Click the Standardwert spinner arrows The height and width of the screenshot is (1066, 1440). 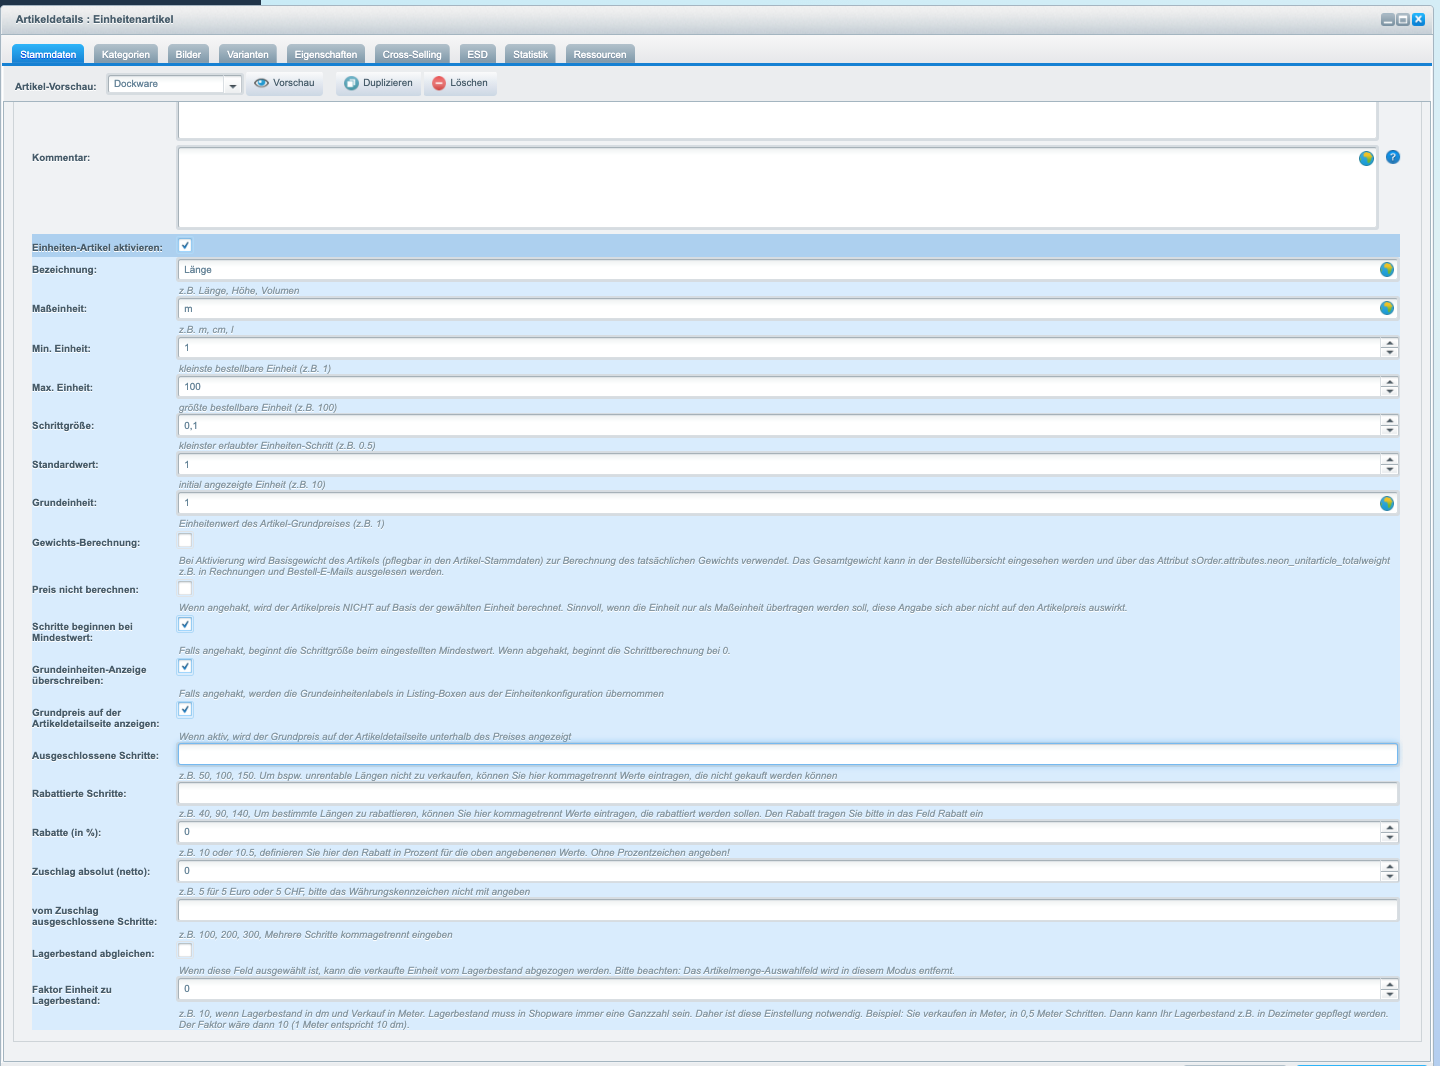[x=1389, y=465]
